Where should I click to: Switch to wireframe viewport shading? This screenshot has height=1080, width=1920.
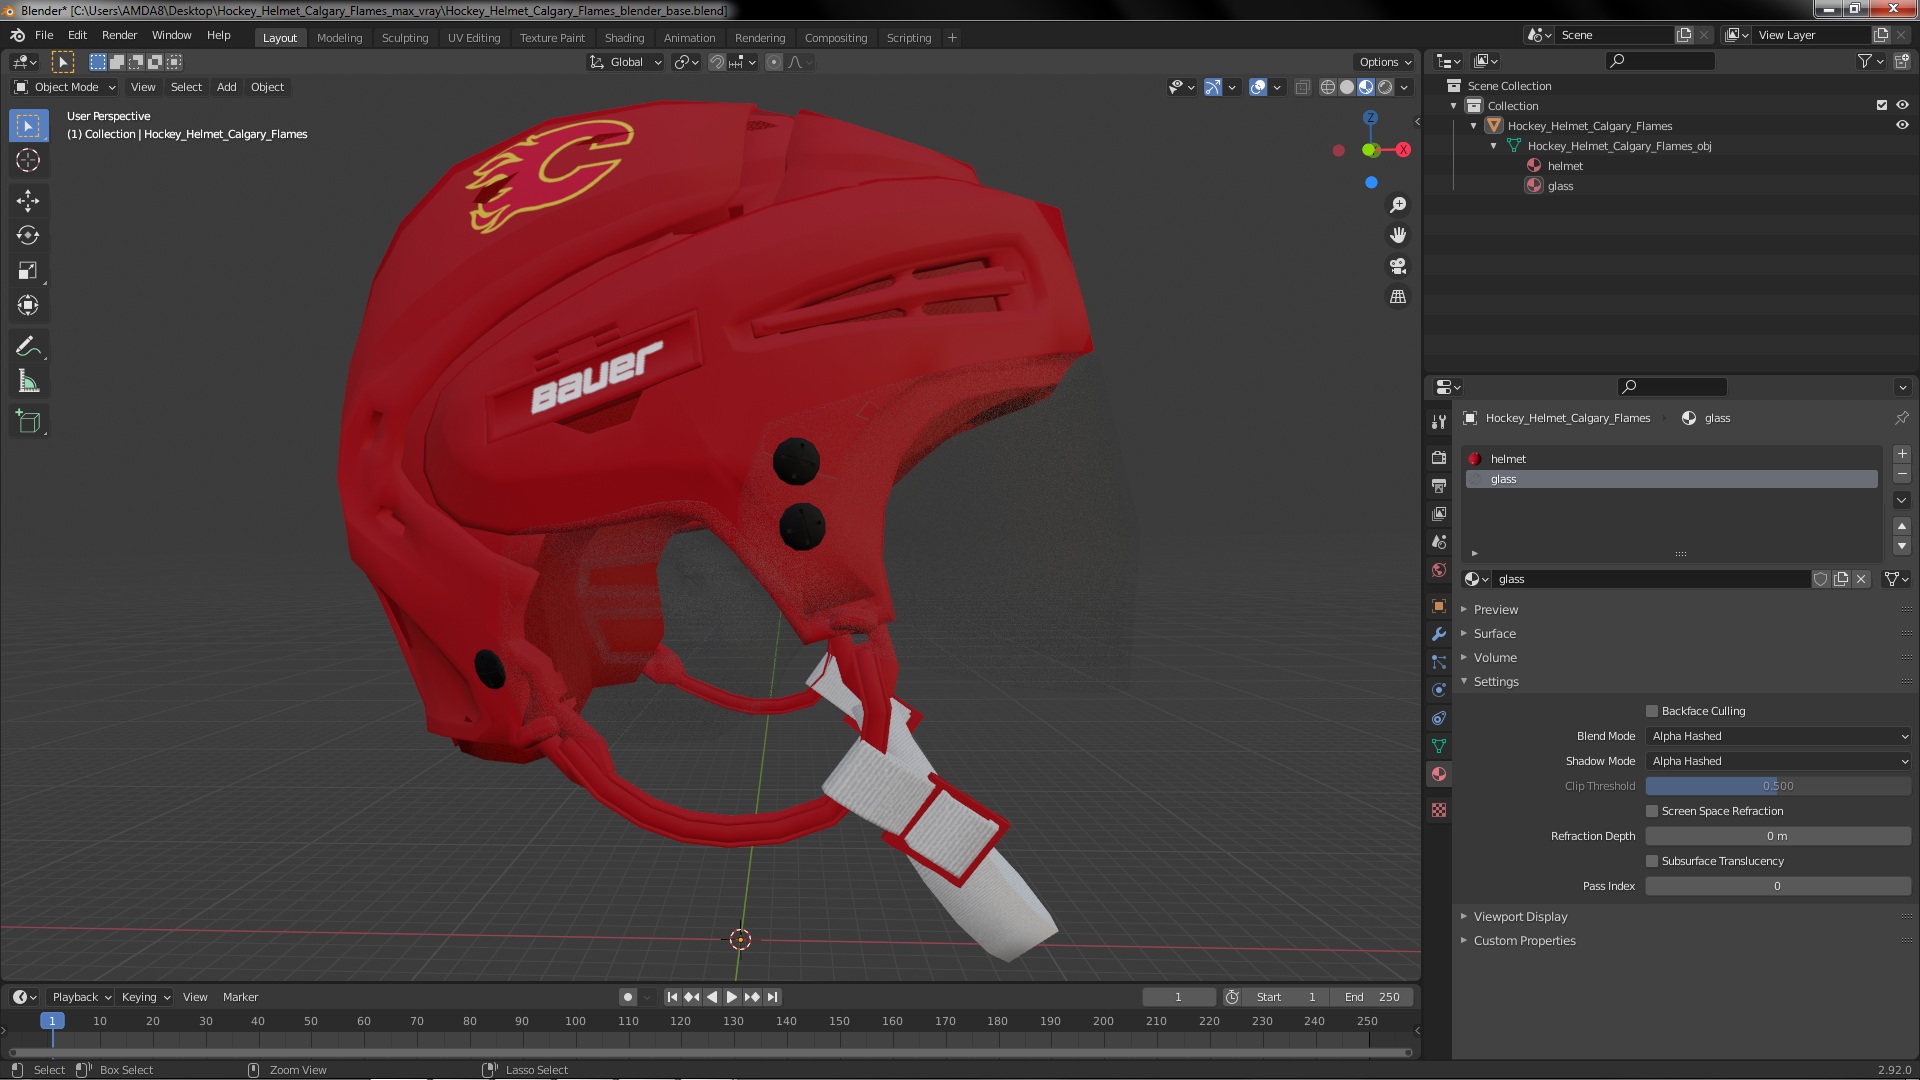(x=1328, y=87)
